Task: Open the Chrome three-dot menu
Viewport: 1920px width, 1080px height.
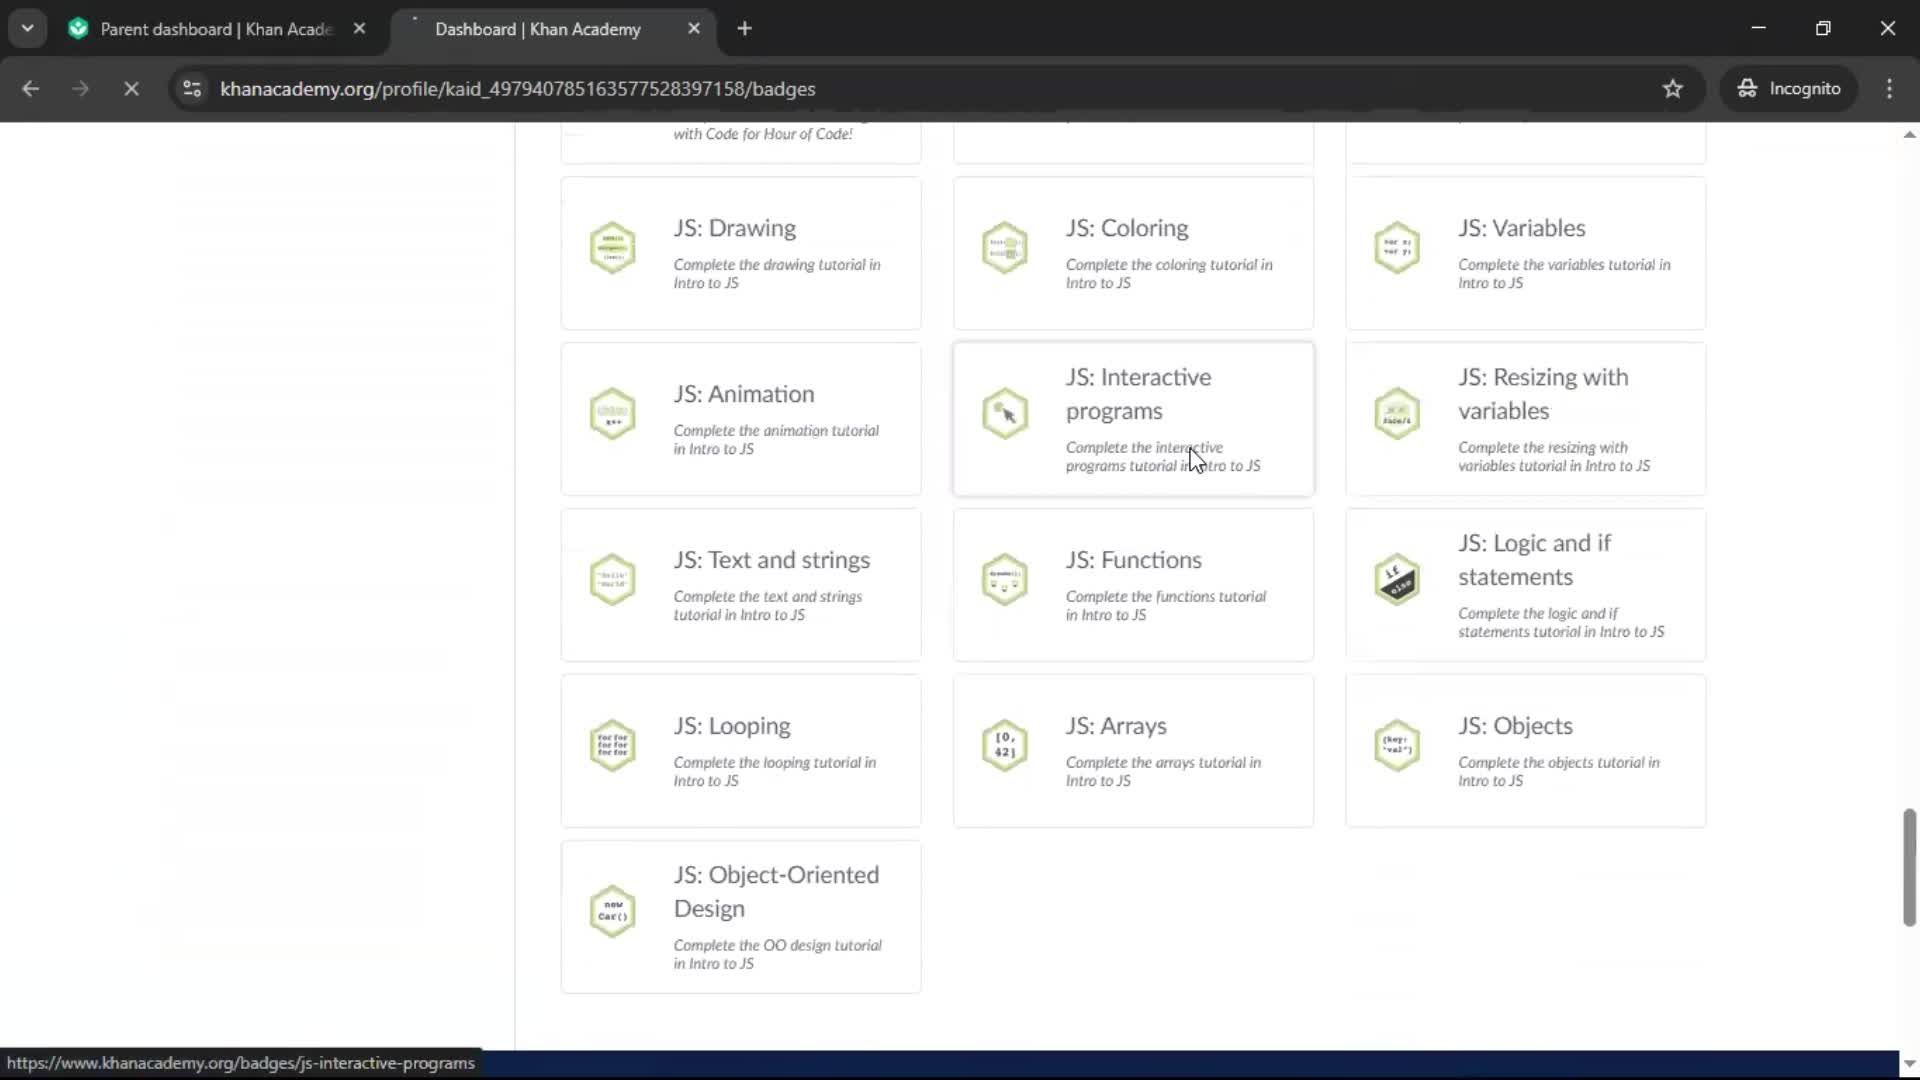Action: (x=1889, y=88)
